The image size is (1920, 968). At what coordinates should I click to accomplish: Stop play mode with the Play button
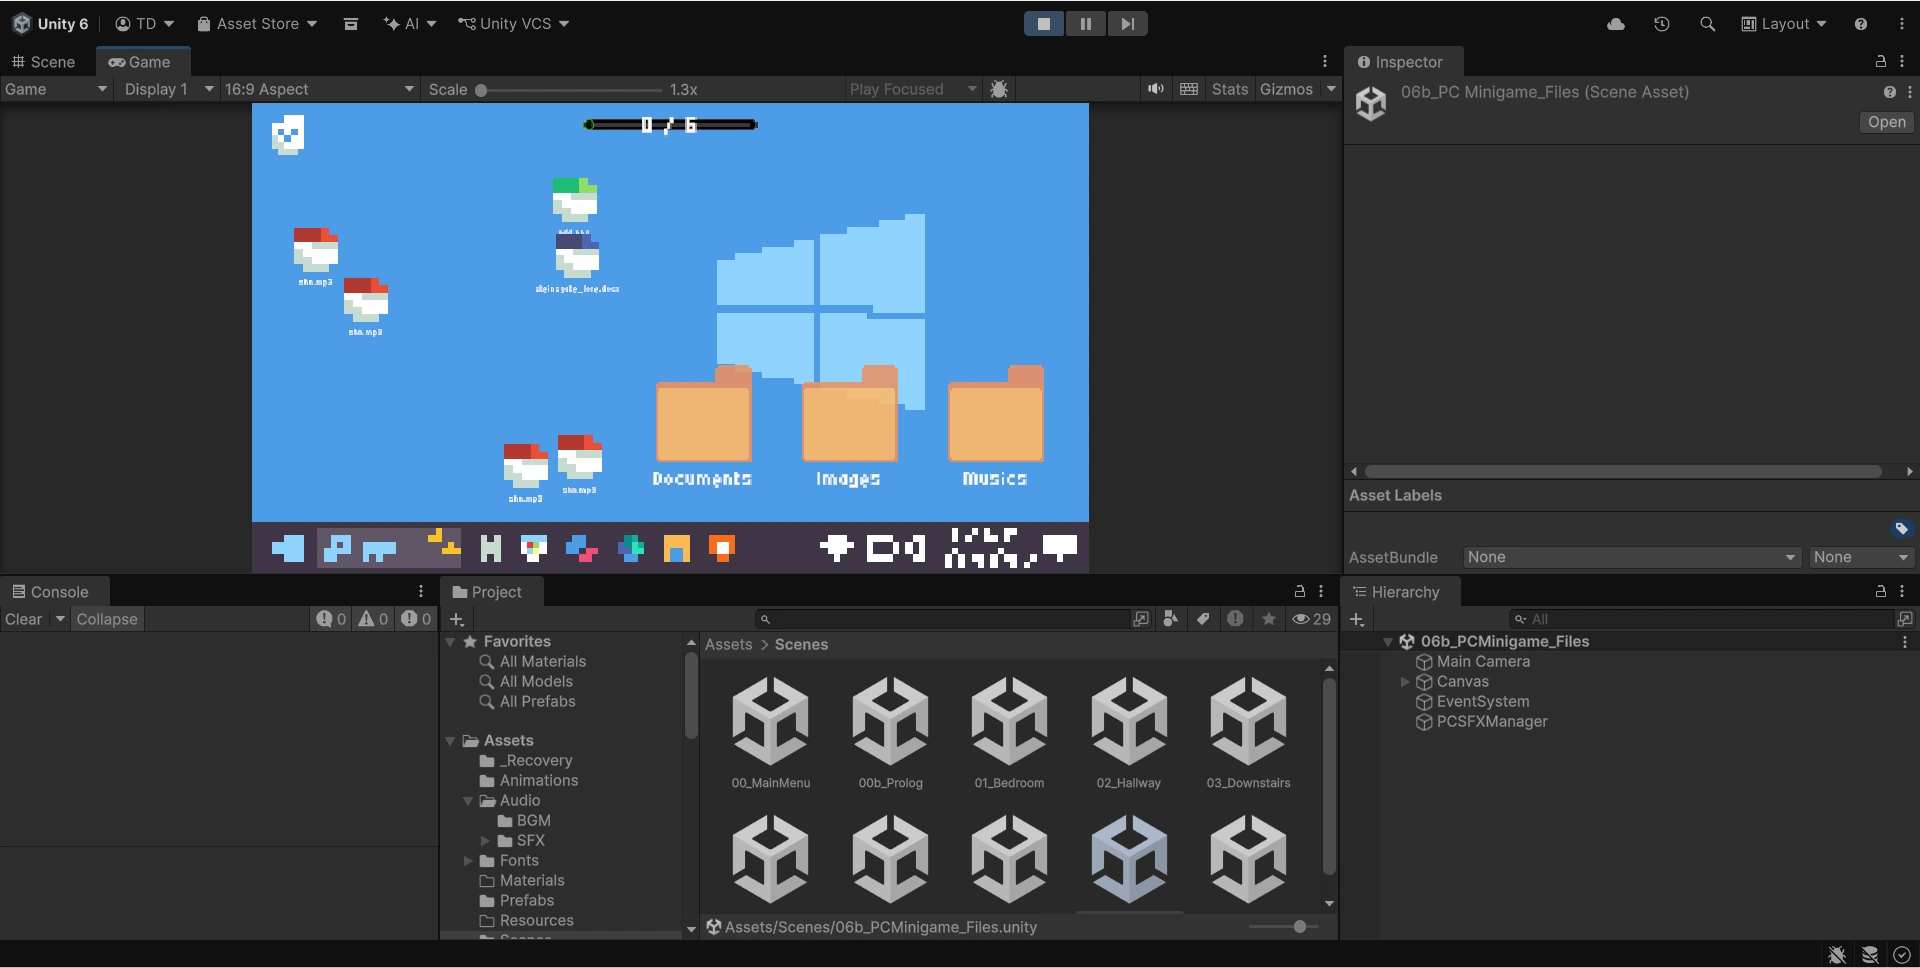[x=1044, y=24]
